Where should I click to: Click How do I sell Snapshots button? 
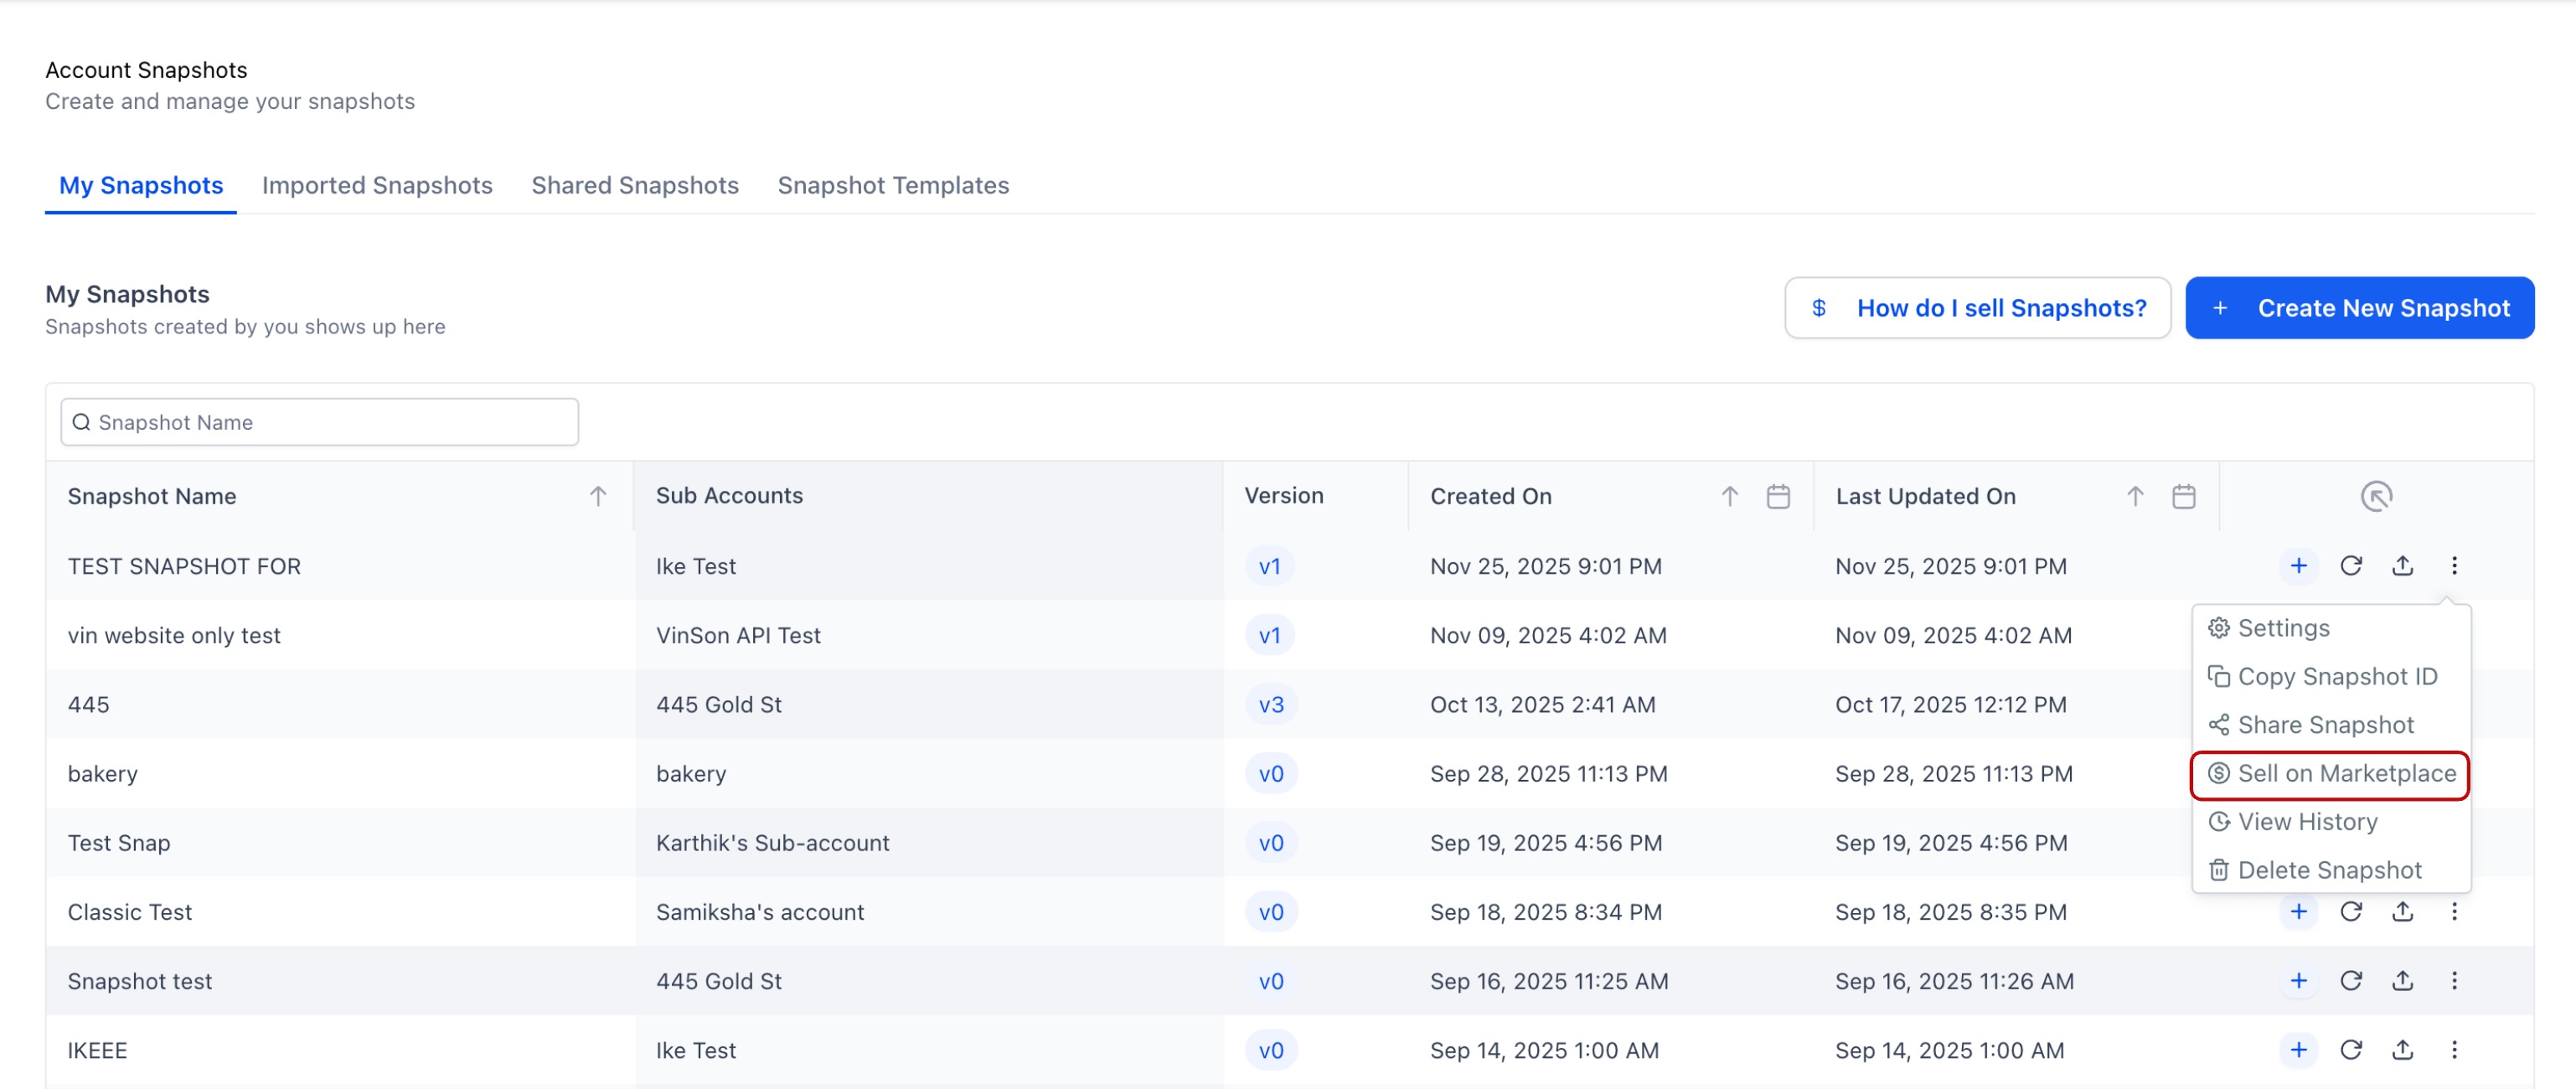1977,308
